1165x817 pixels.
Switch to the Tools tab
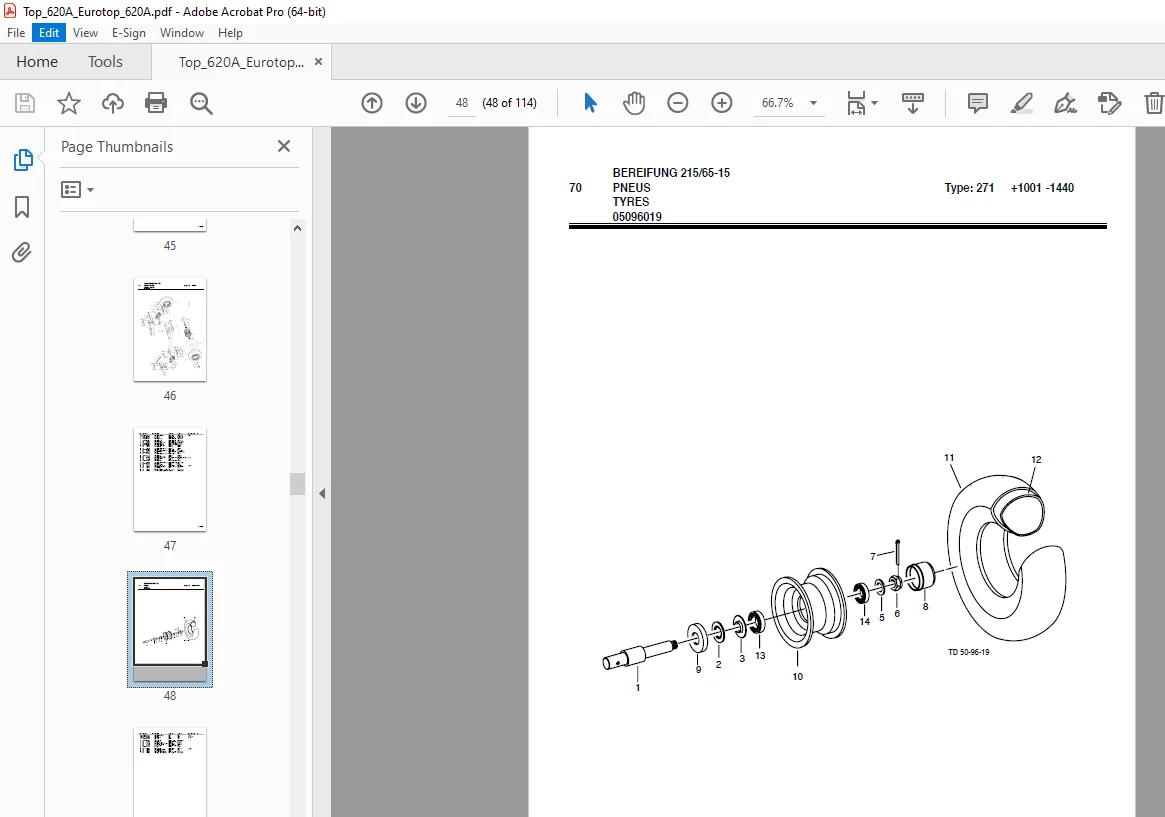pos(106,62)
